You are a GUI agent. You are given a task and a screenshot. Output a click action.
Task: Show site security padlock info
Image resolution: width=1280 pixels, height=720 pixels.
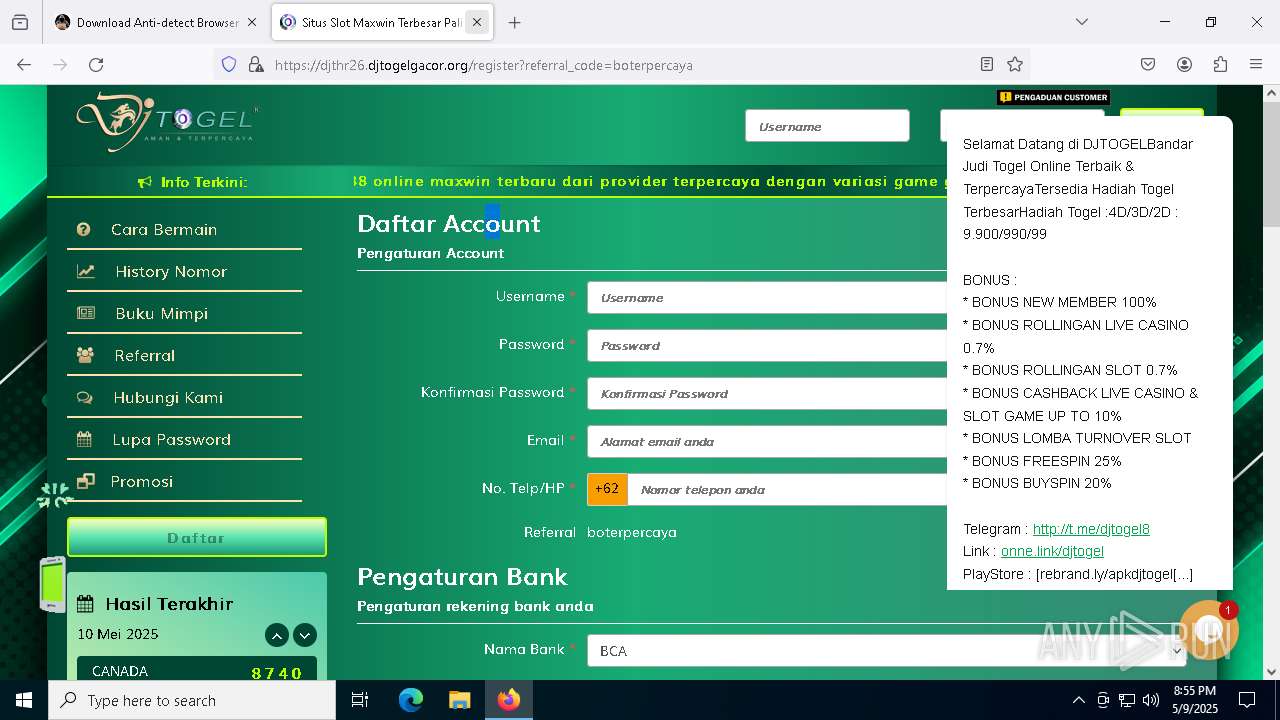[256, 65]
